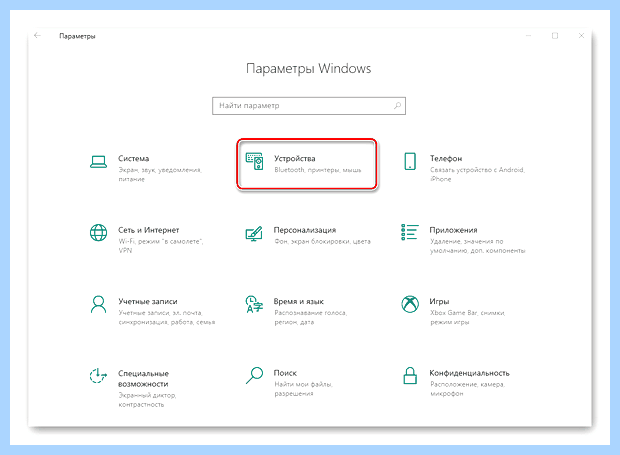Click 'Xbox Game Bar, снимки, режим игры' text
Screen dimensions: 620x455
(x=467, y=317)
